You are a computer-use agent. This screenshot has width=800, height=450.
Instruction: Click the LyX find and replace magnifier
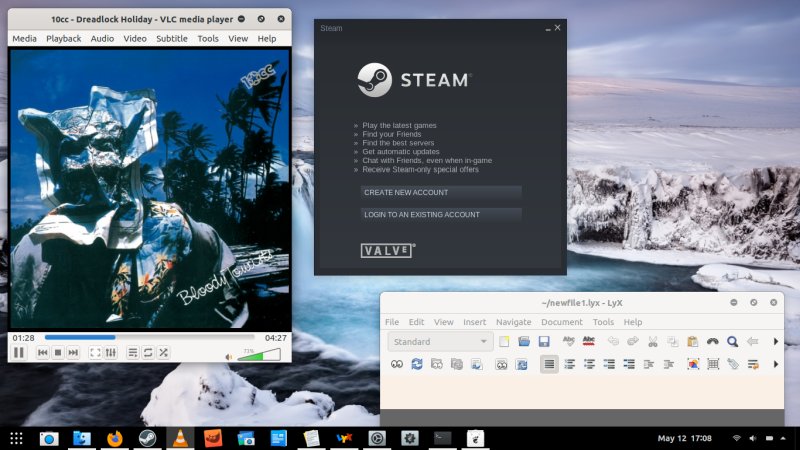pyautogui.click(x=732, y=341)
